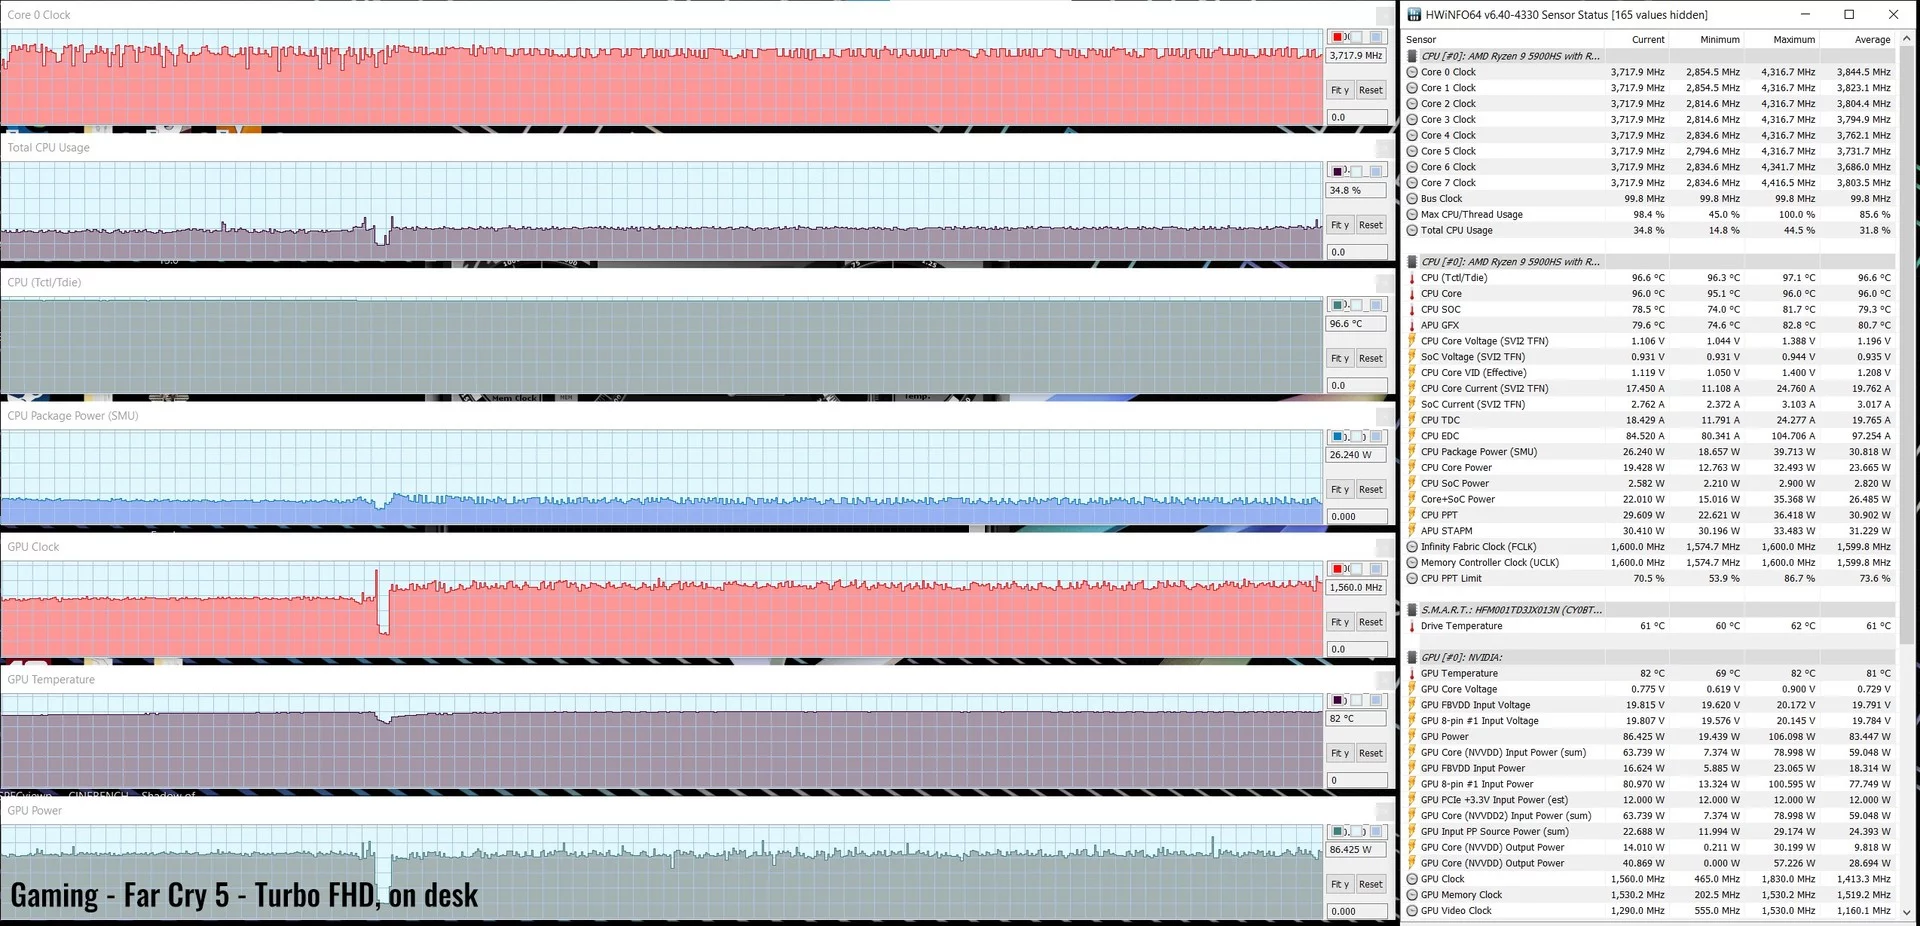Click the 96.6 °C value field in the CPU (Tctl/Tdie) graph

coord(1356,324)
